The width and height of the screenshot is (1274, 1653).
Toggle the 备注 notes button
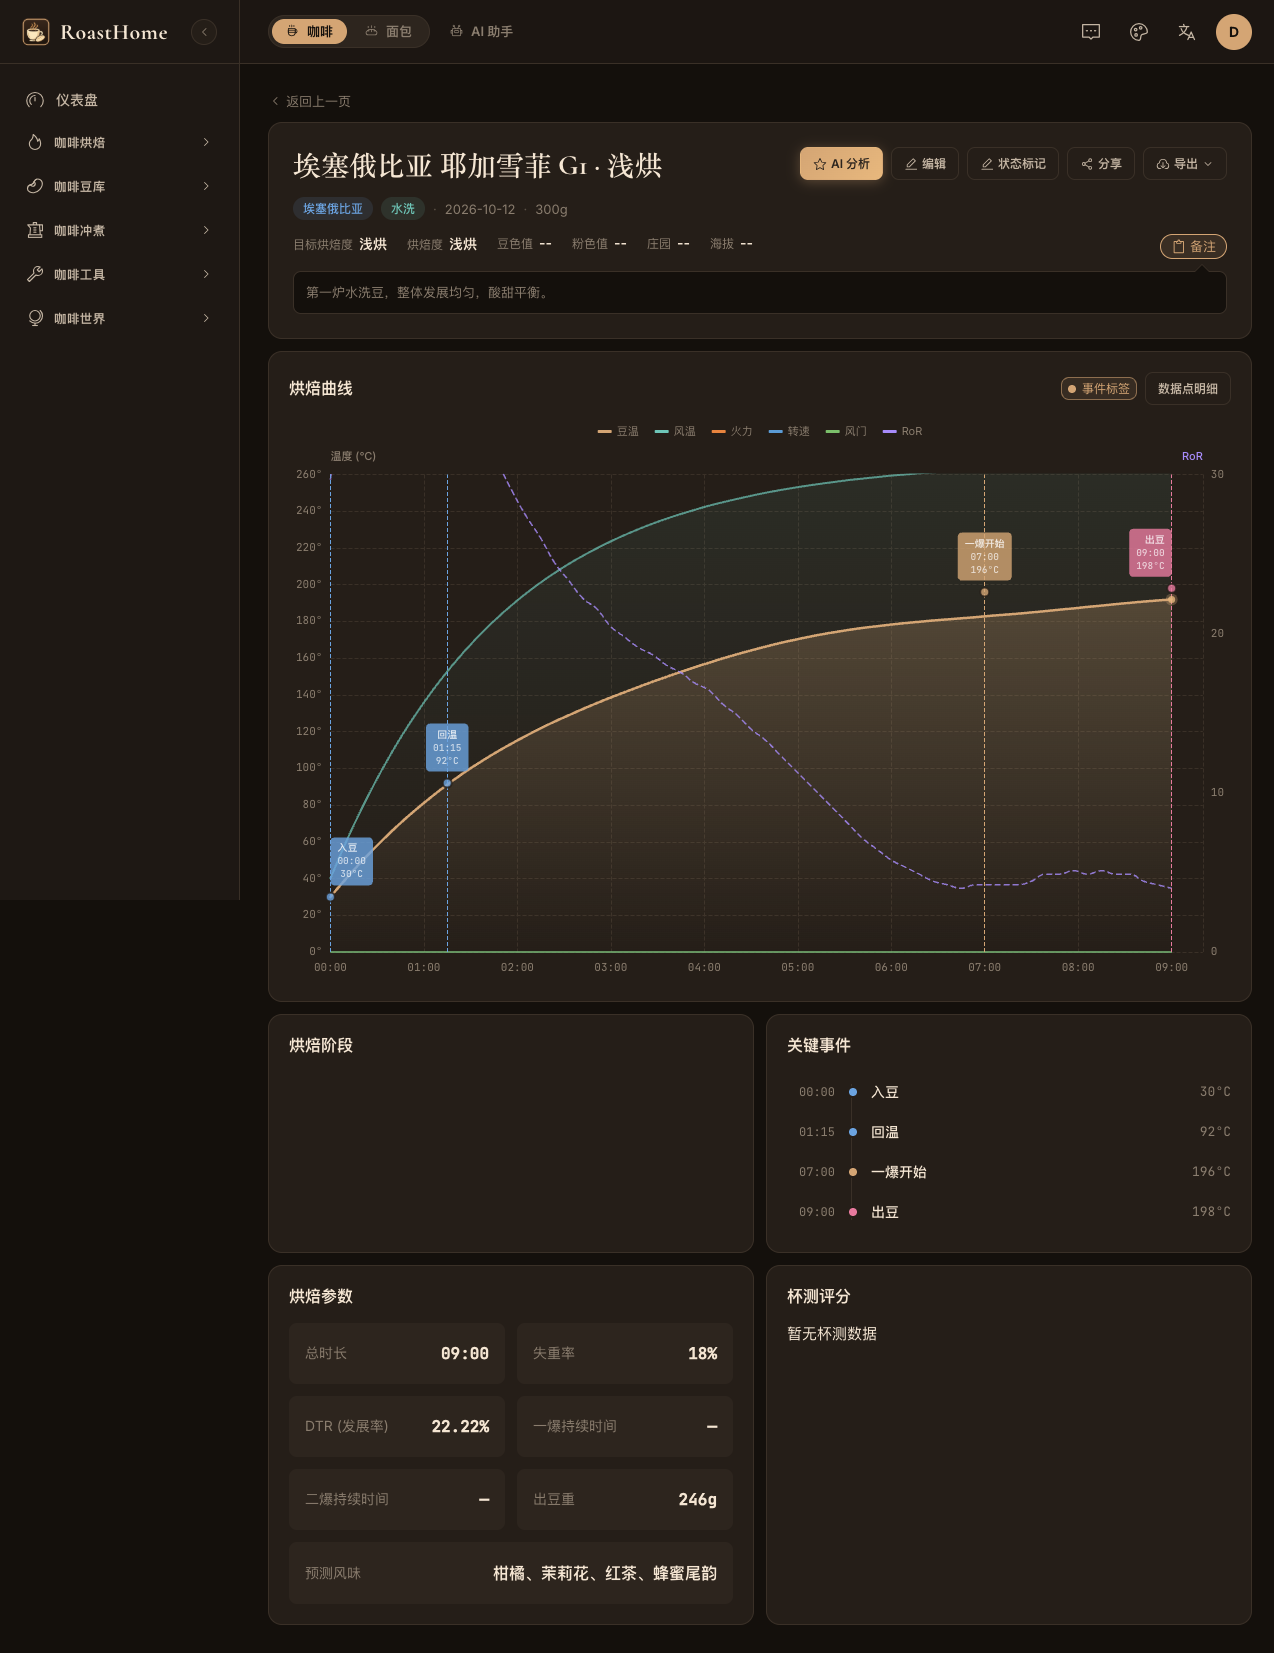pyautogui.click(x=1193, y=246)
